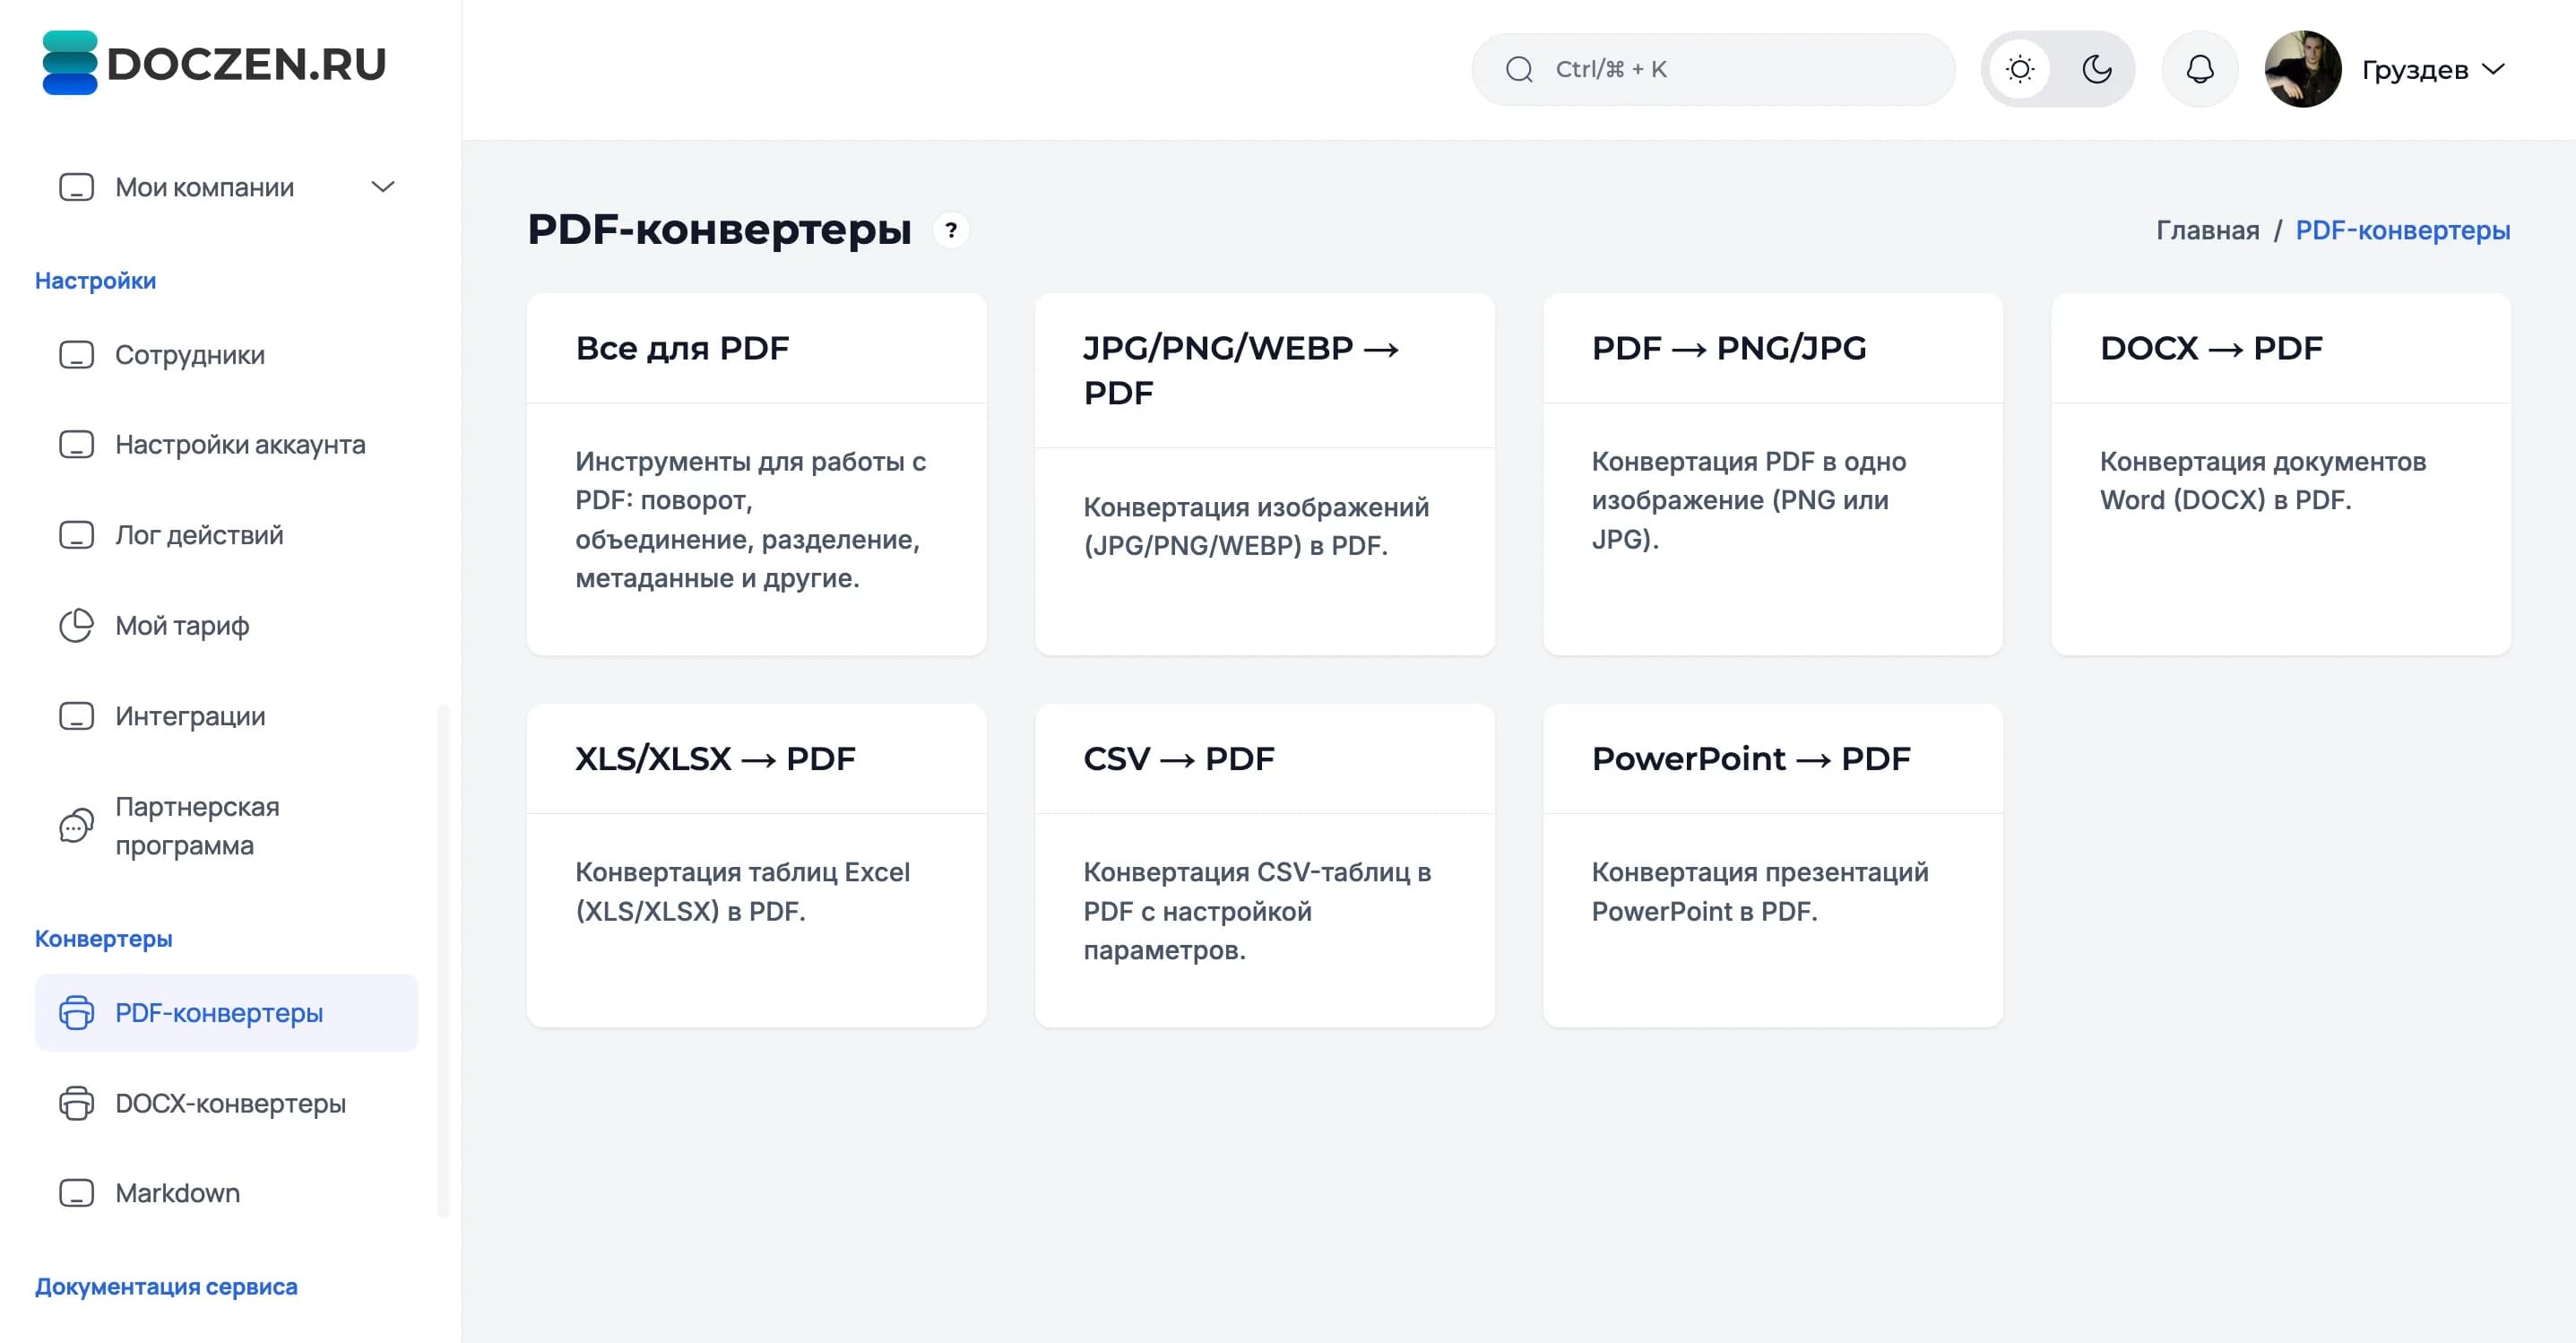Expand the Мои компании chevron
This screenshot has width=2576, height=1343.
pos(383,187)
